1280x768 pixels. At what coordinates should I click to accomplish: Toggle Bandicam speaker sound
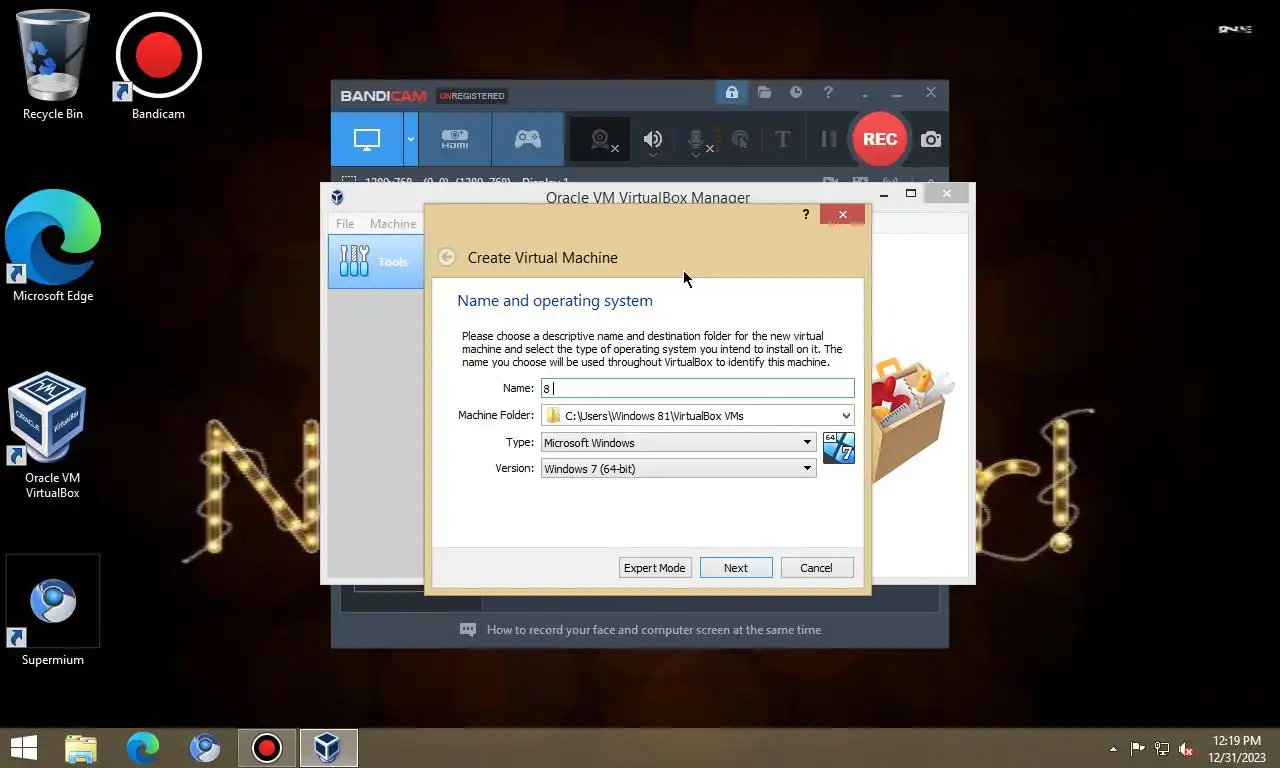tap(653, 140)
